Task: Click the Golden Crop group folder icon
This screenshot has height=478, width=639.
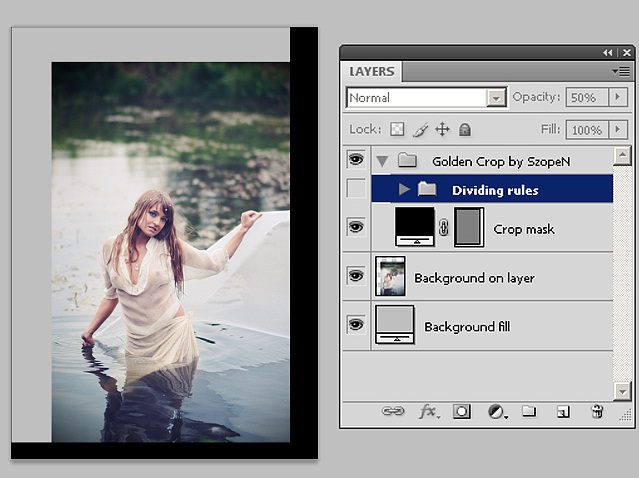Action: click(407, 160)
